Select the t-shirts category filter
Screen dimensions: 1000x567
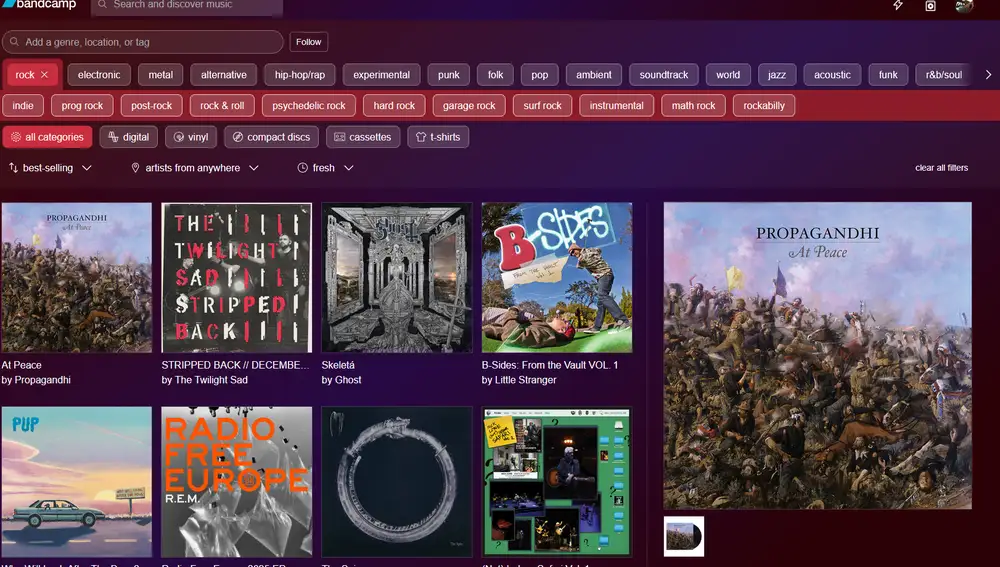(x=438, y=137)
